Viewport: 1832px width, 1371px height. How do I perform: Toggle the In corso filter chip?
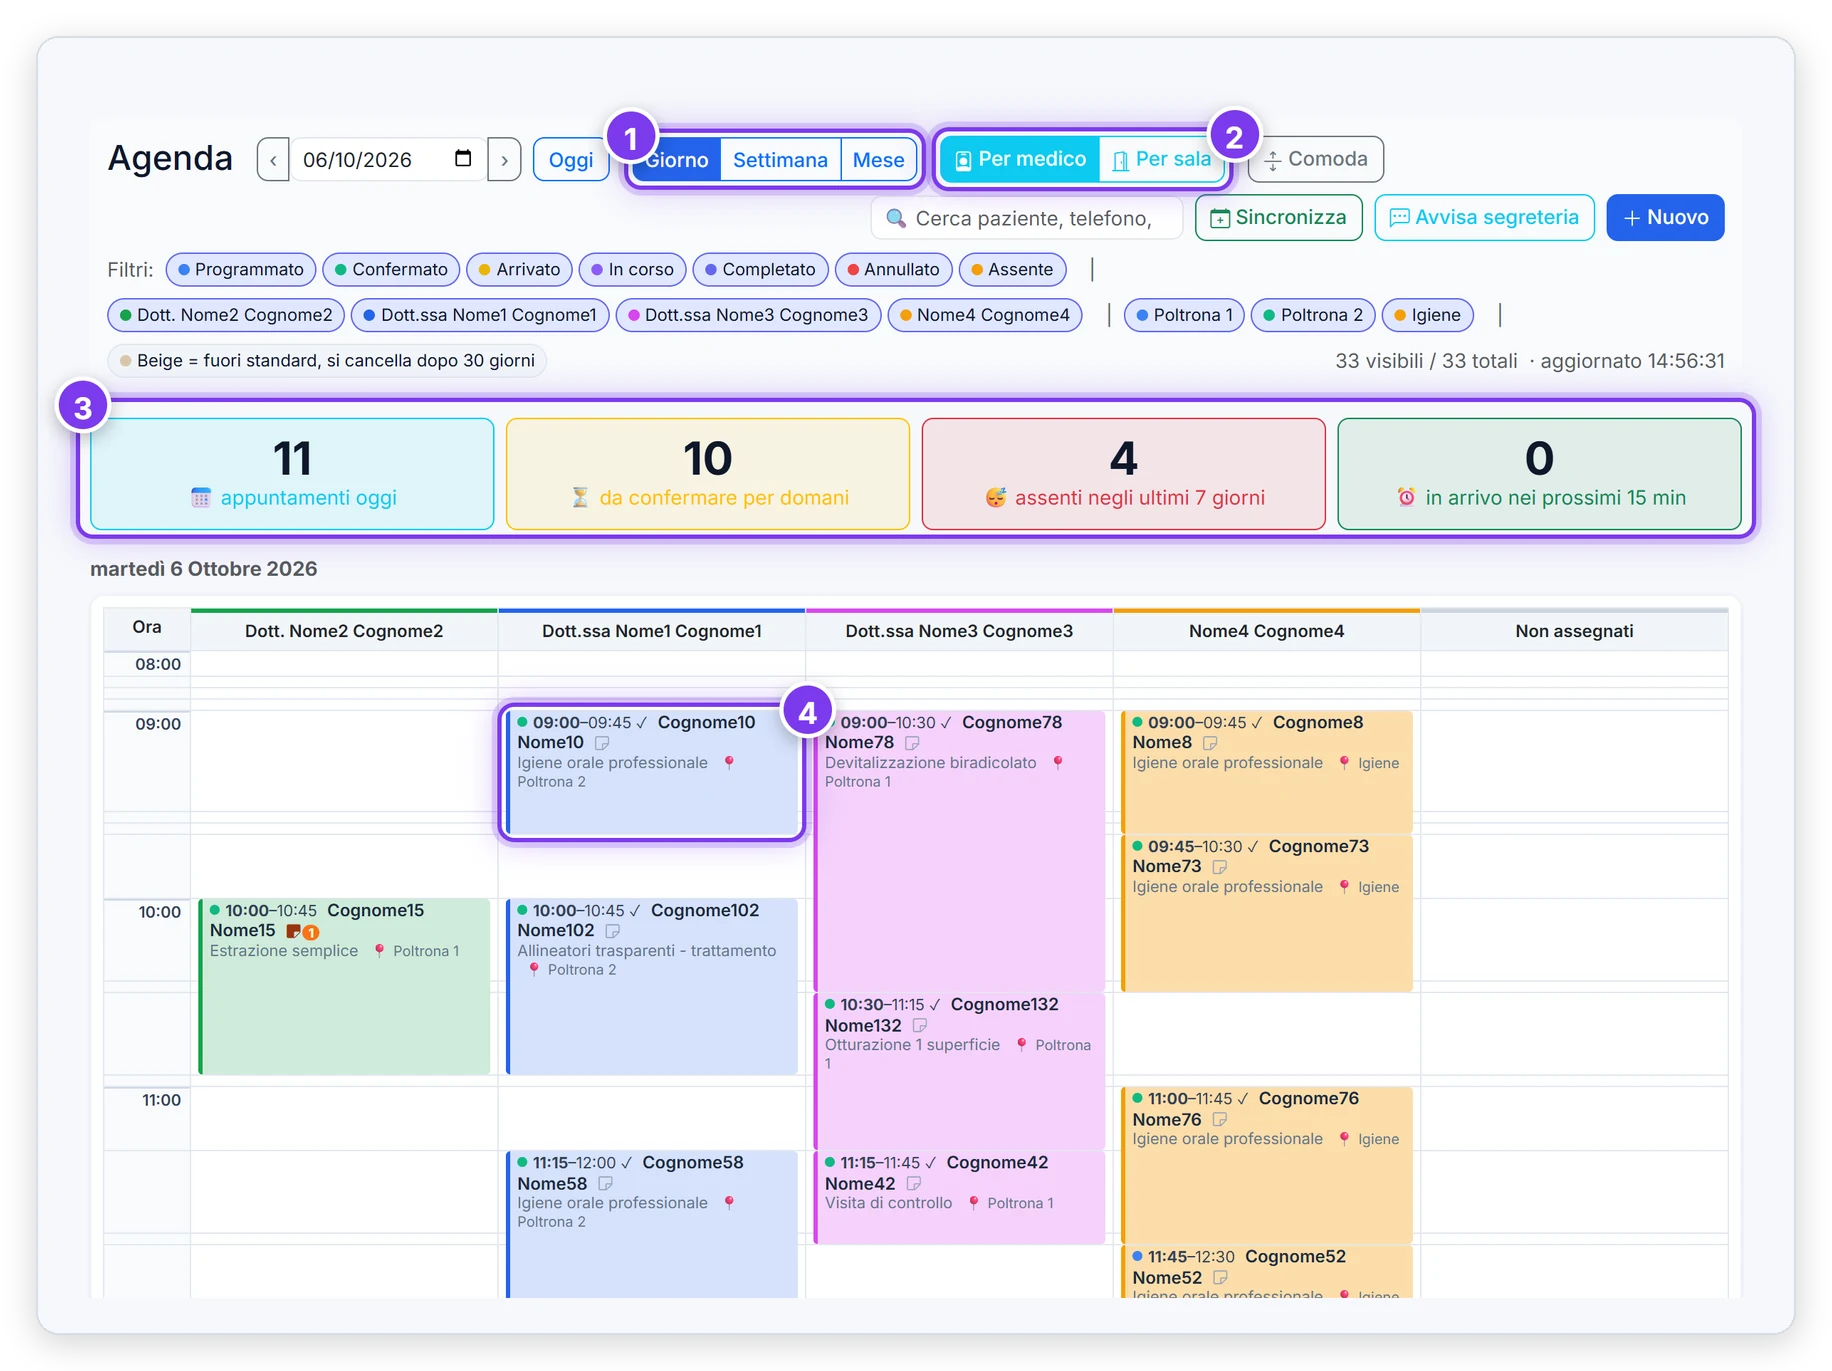(633, 269)
